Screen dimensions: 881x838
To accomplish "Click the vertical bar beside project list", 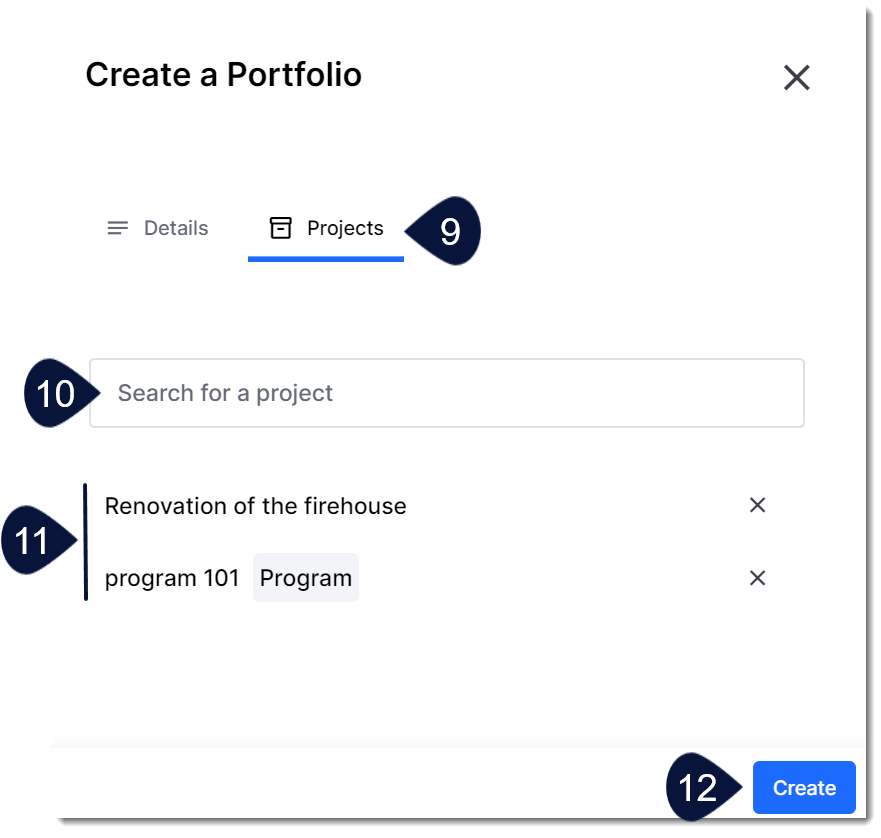I will tap(85, 542).
